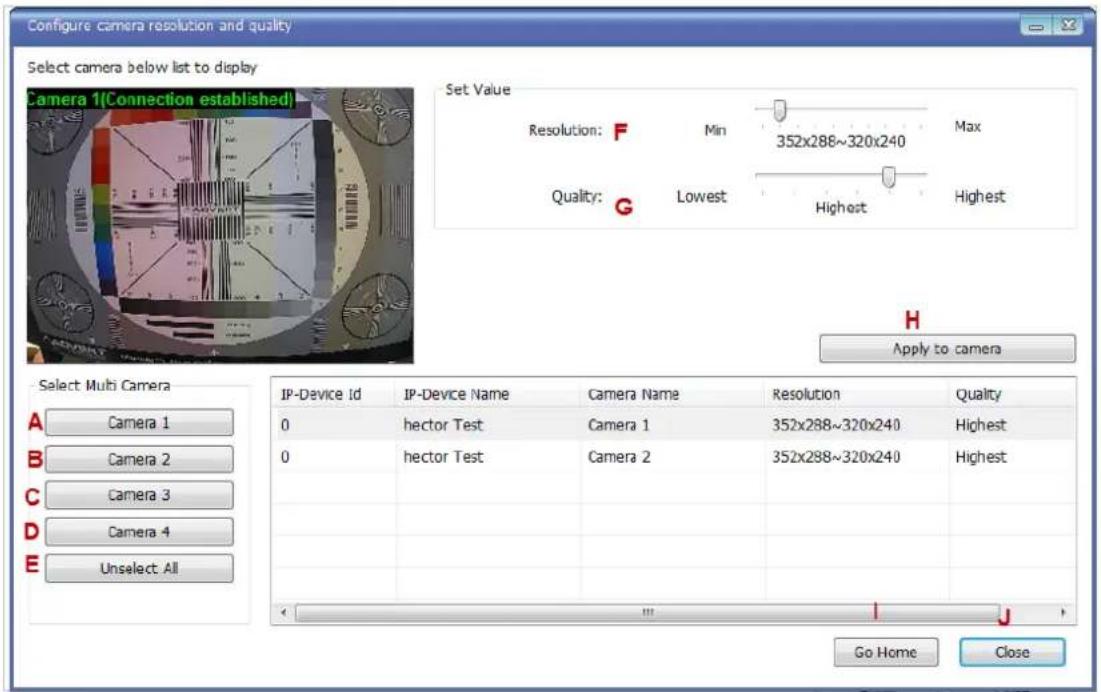Click hector Test in Camera 2 row

(x=443, y=457)
